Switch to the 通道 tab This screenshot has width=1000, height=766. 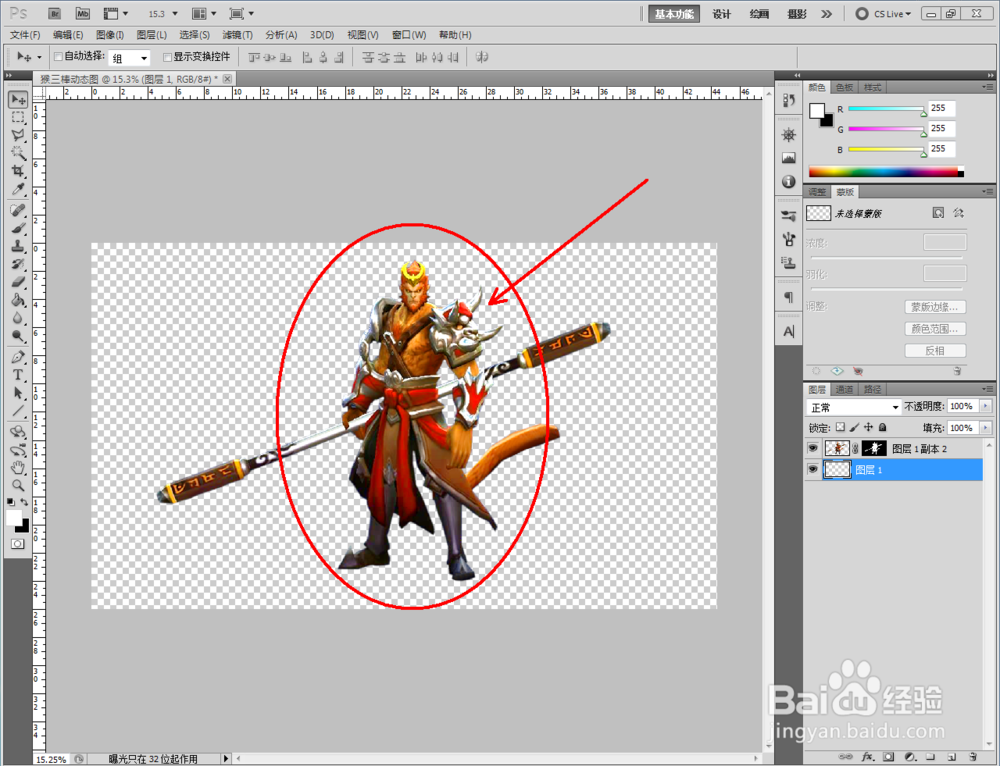point(844,389)
